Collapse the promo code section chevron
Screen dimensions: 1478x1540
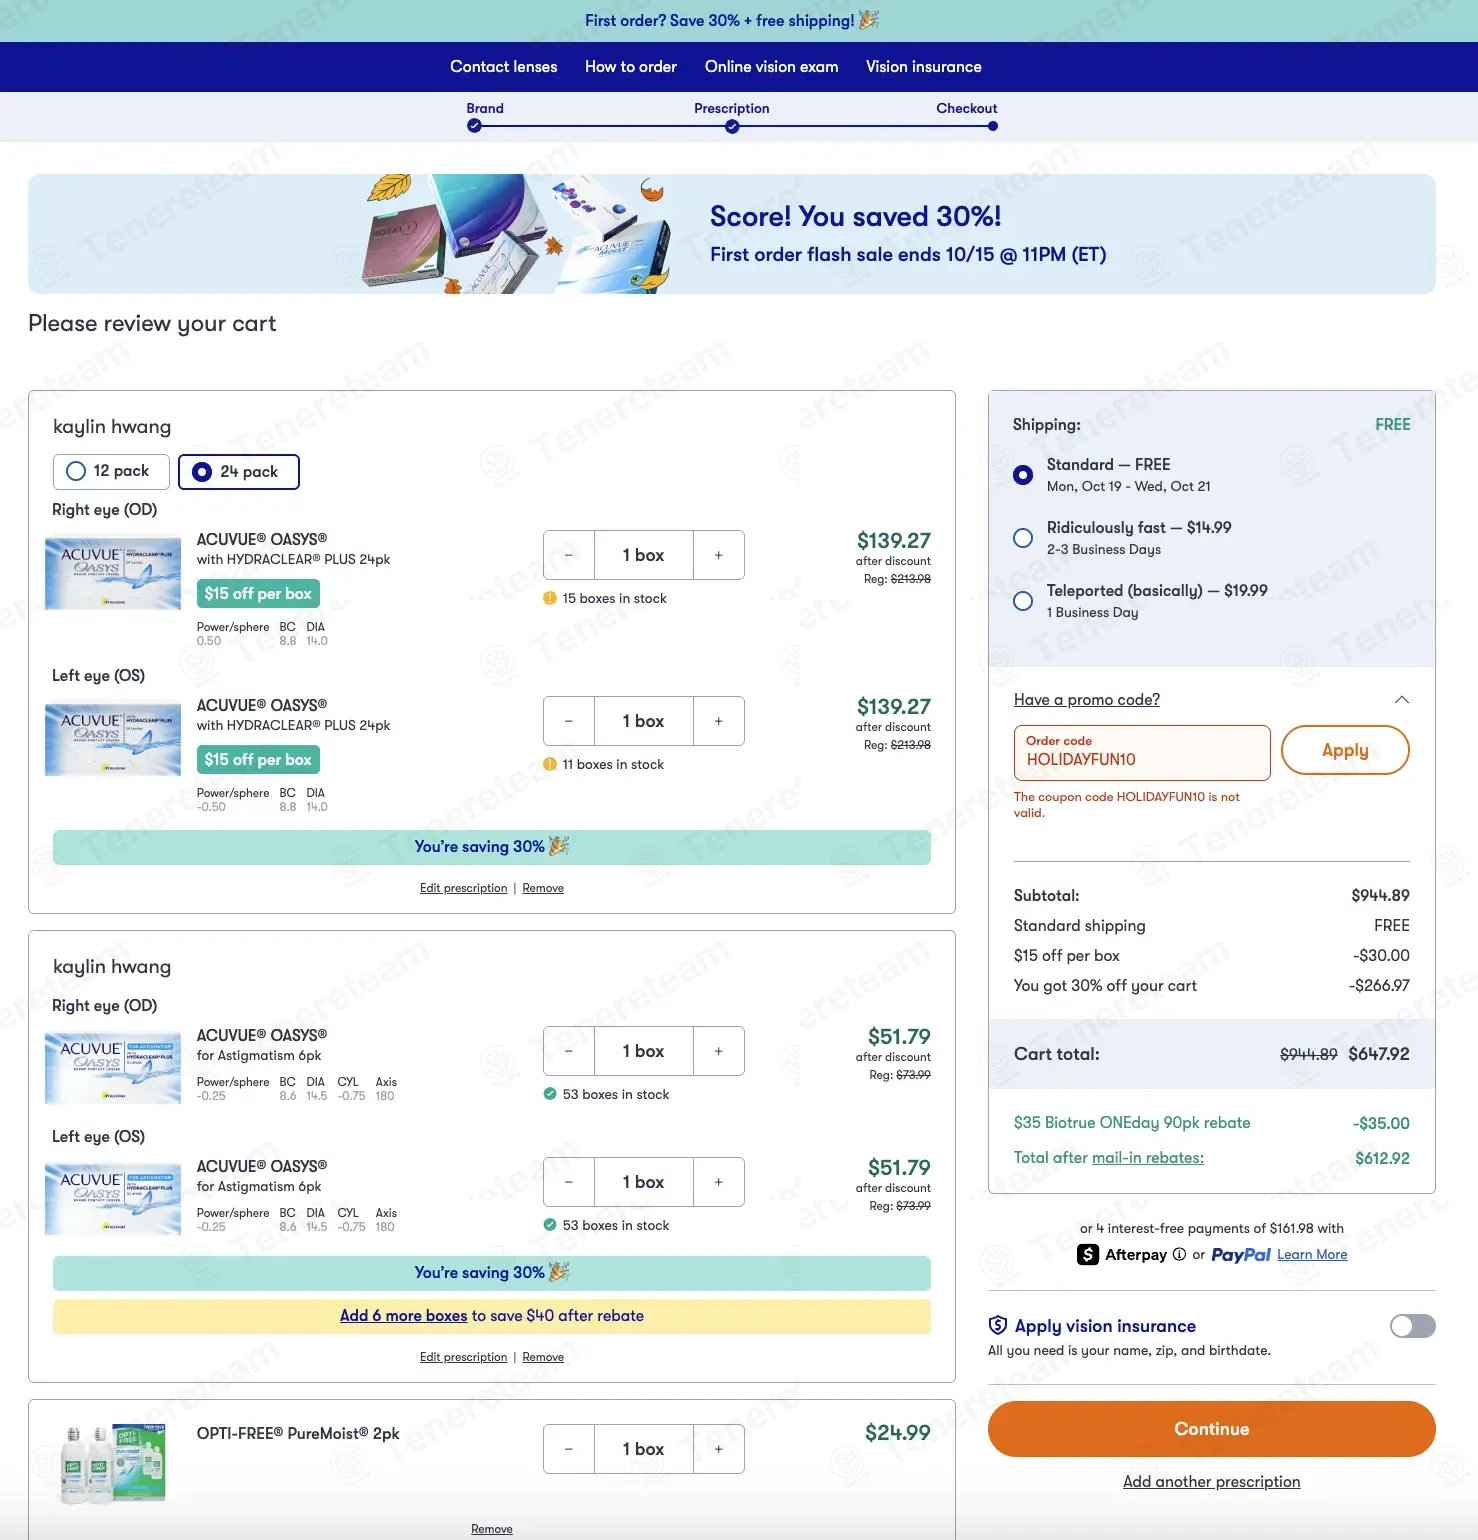(1401, 700)
